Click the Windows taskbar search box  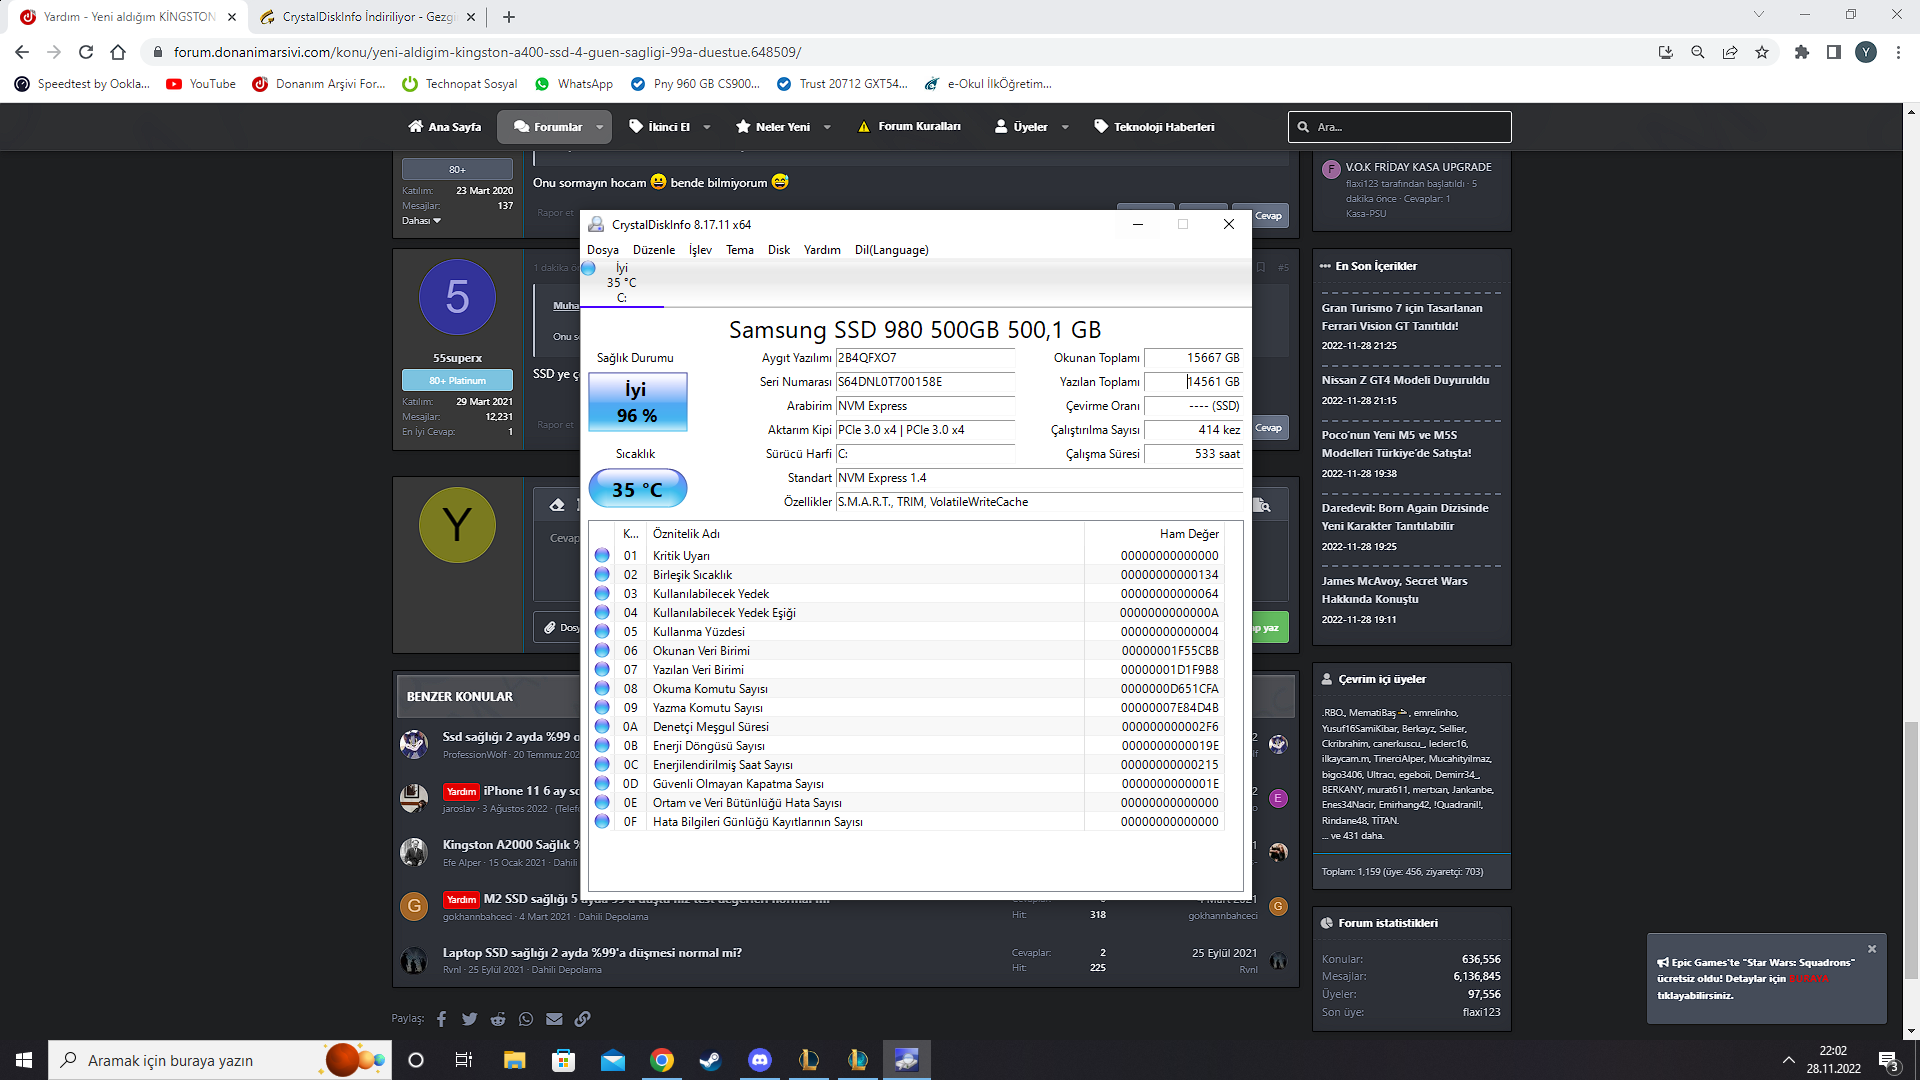pyautogui.click(x=220, y=1060)
